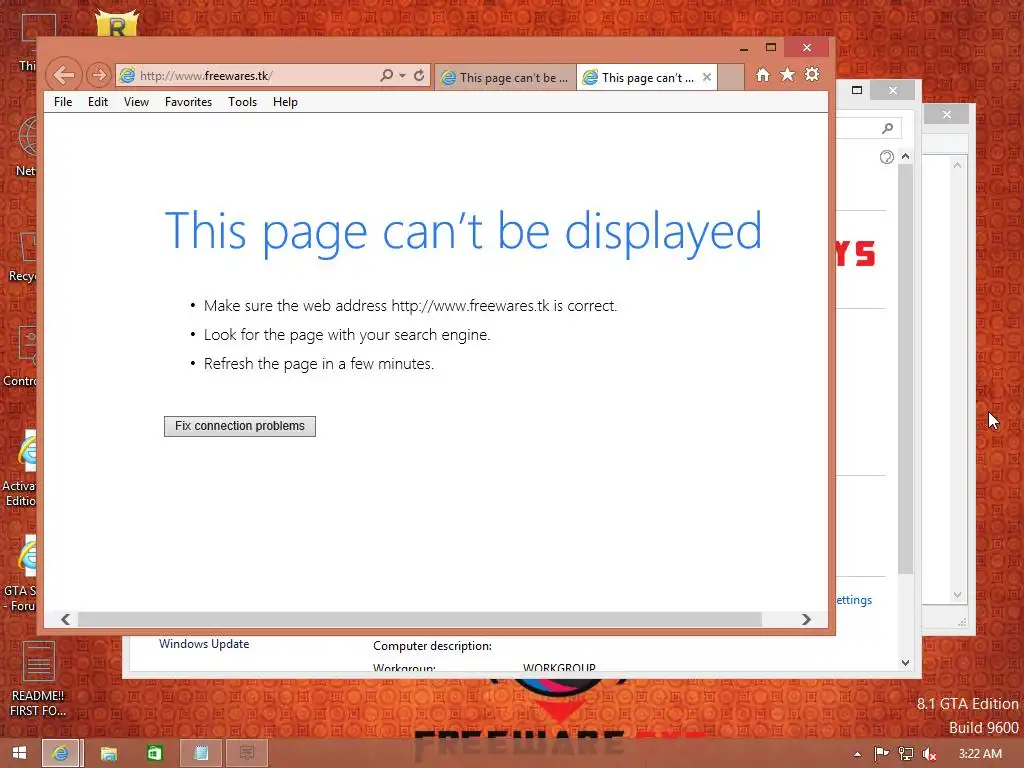
Task: Click the Internet Explorer taskbar icon
Action: tap(61, 753)
